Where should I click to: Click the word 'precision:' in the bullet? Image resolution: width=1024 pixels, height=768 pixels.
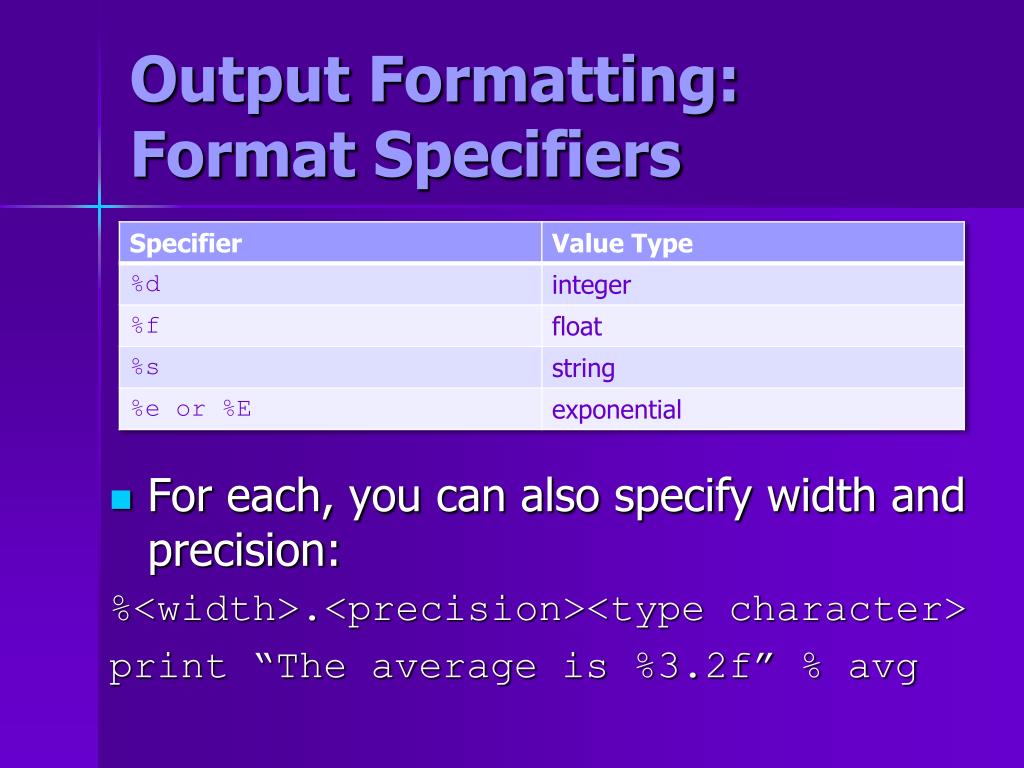(x=244, y=551)
